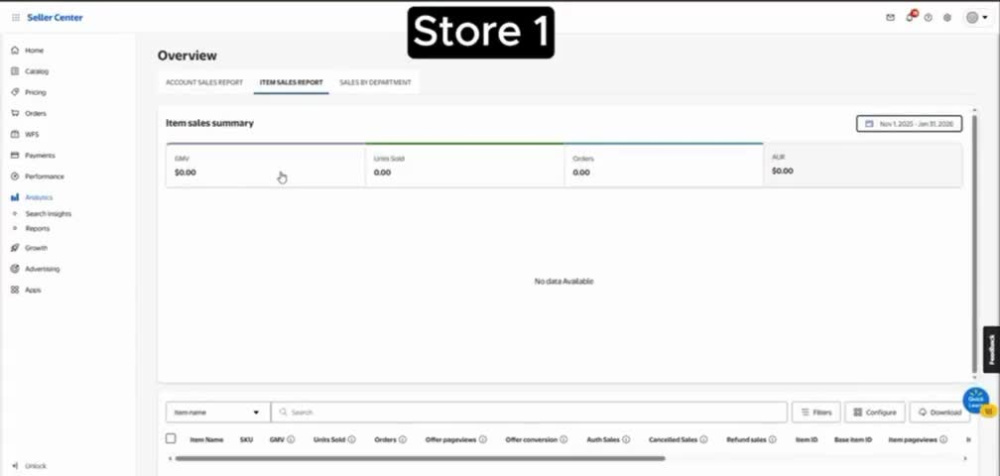Click the Item ID column header

point(807,440)
